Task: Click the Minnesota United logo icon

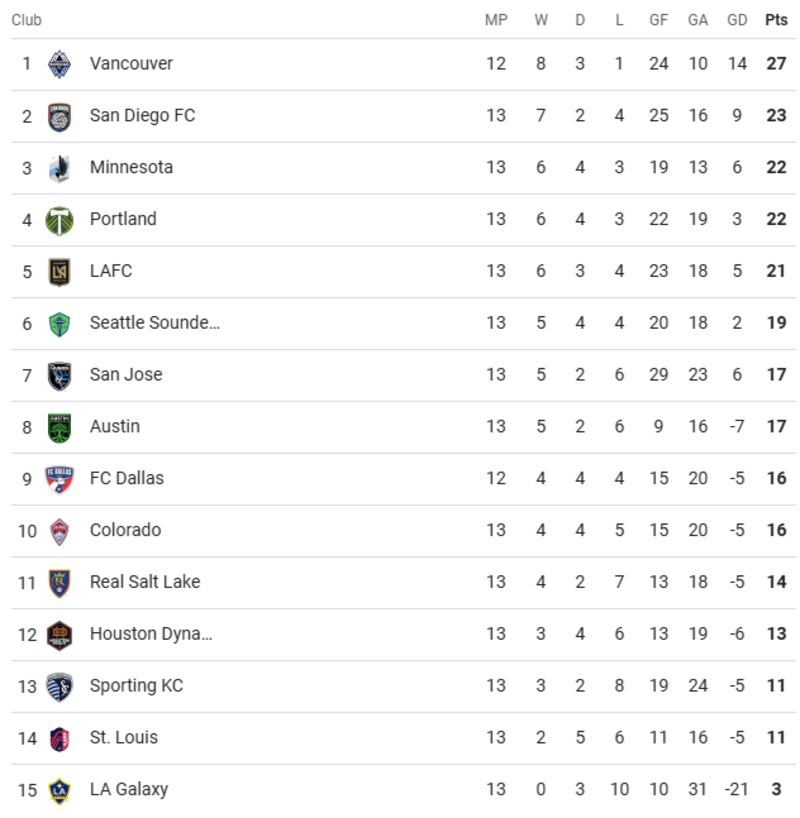Action: click(60, 168)
